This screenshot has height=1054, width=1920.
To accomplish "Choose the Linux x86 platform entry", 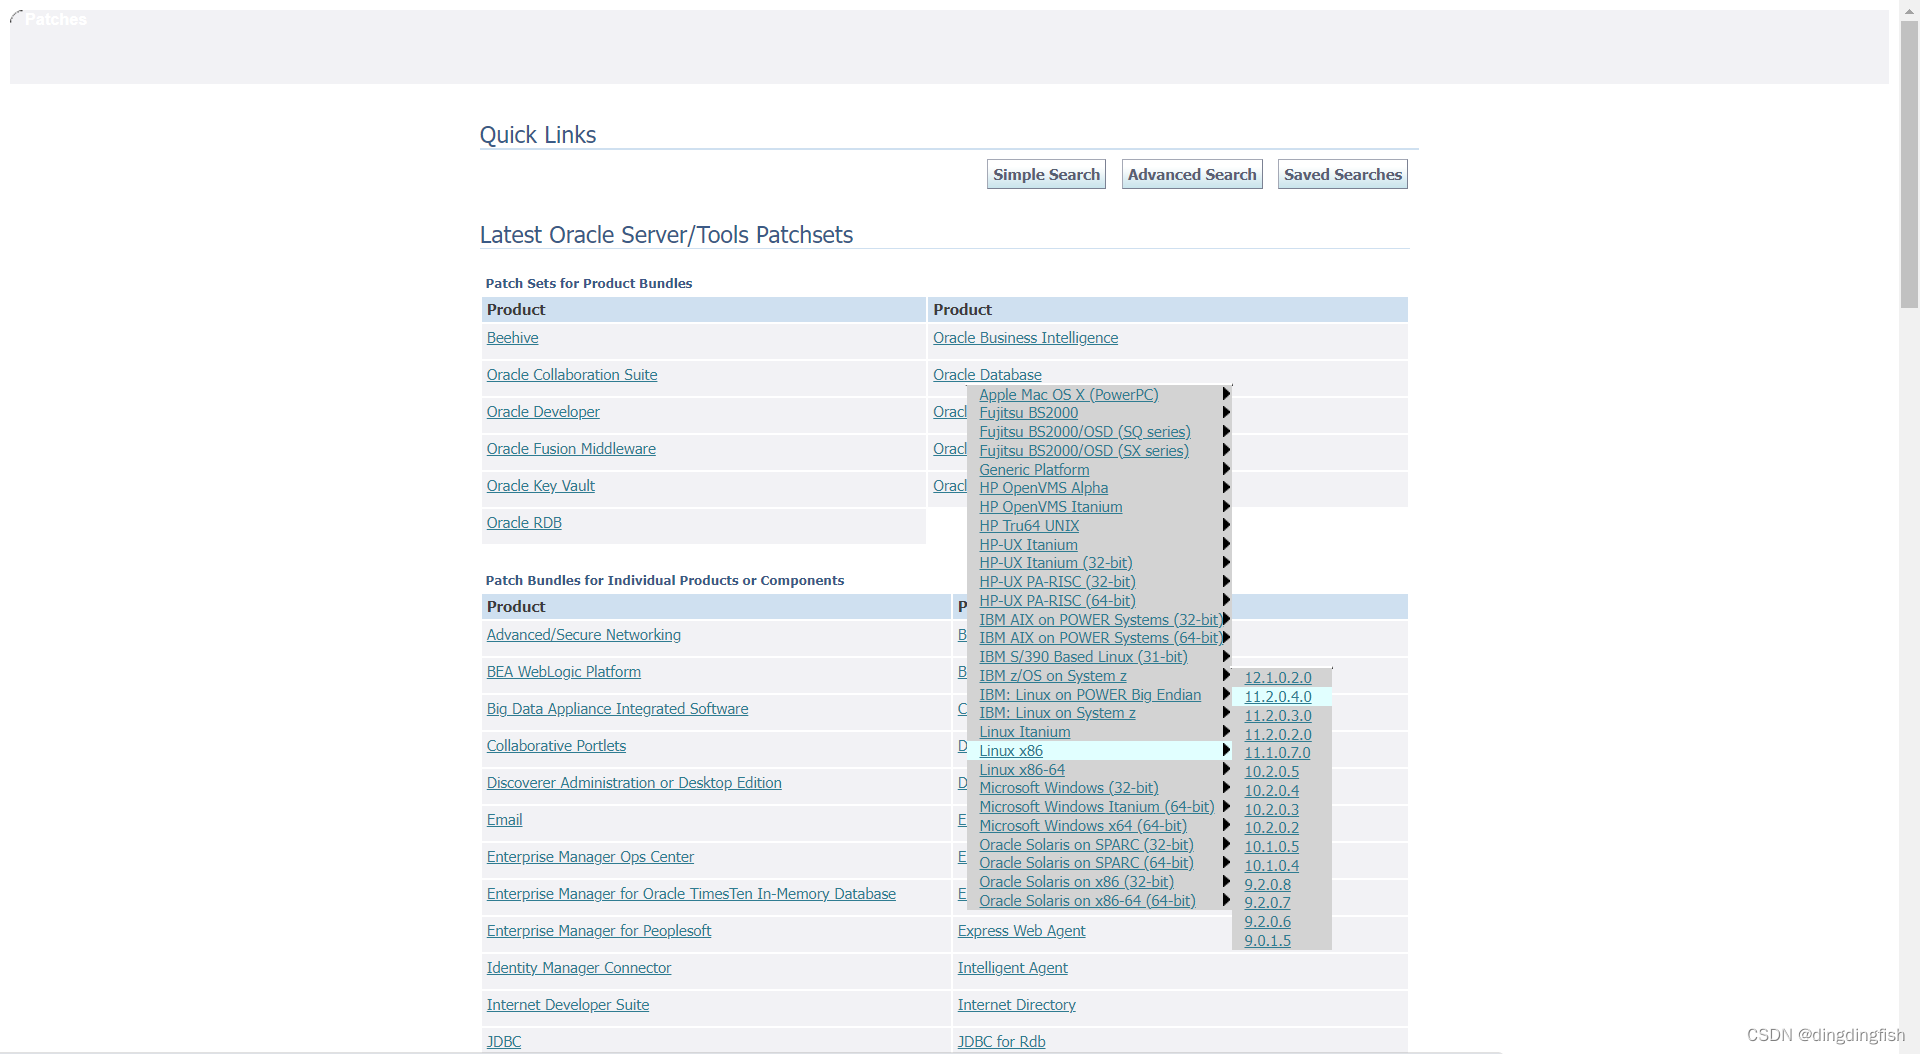I will [x=1011, y=751].
